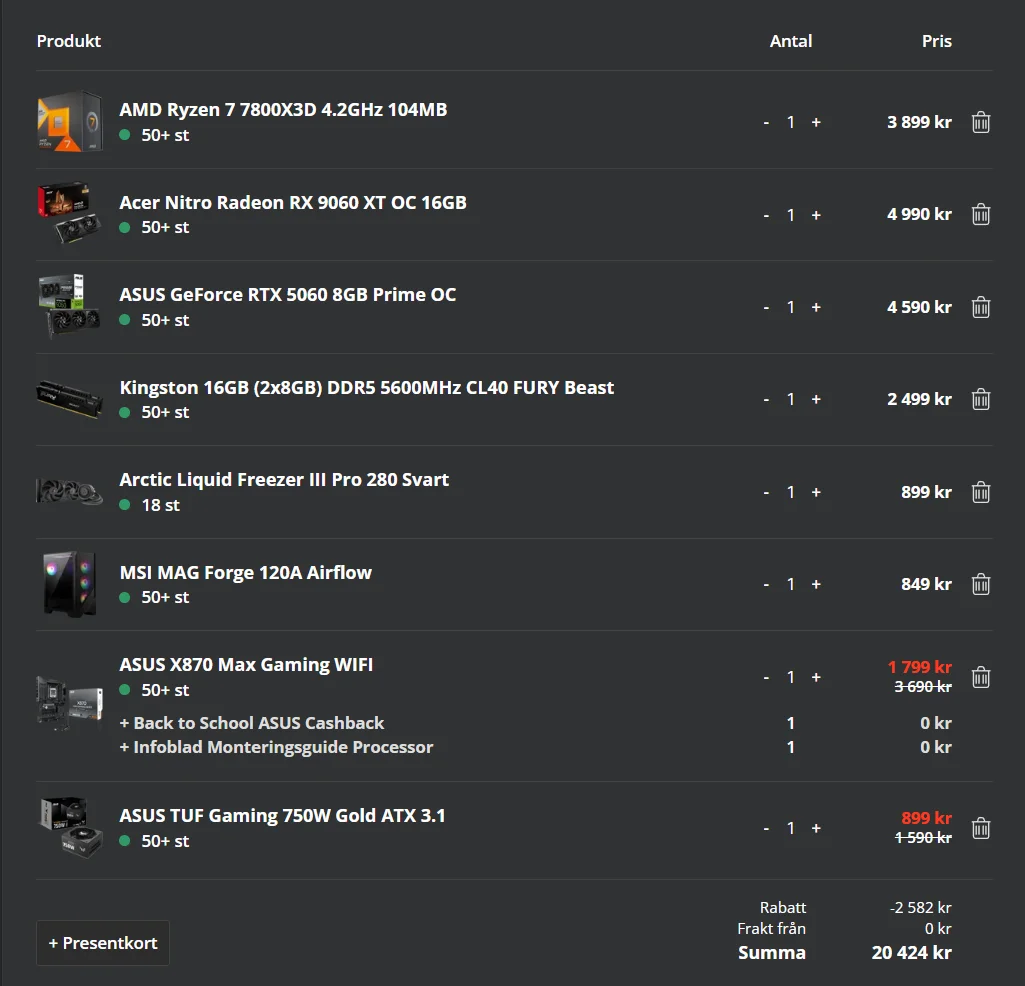Click the ASUS X870 motherboard thumbnail
This screenshot has height=986, width=1025.
pyautogui.click(x=70, y=704)
